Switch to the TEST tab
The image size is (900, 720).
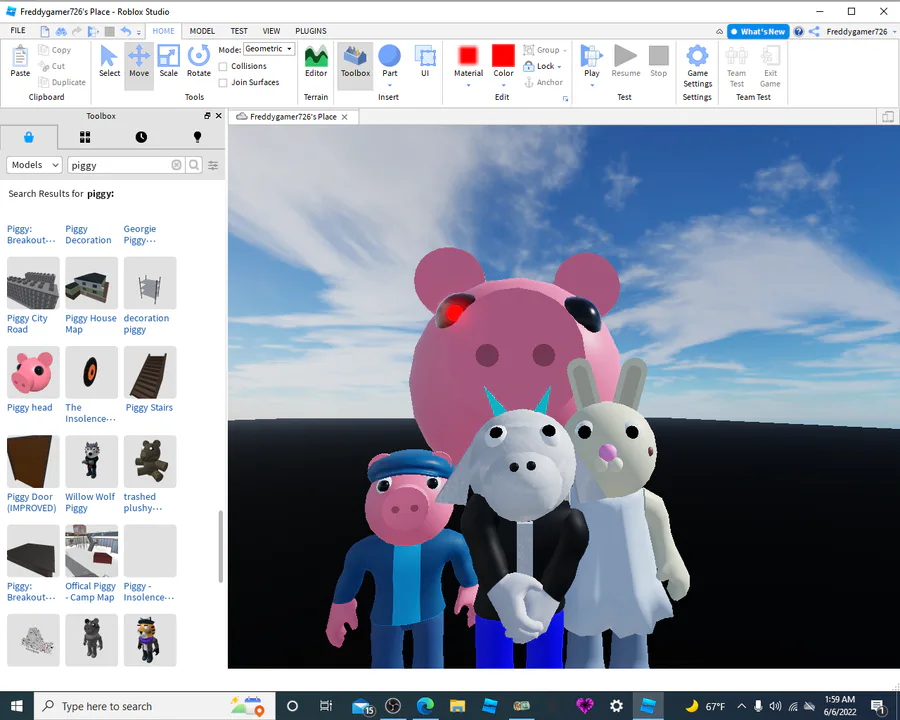[239, 31]
